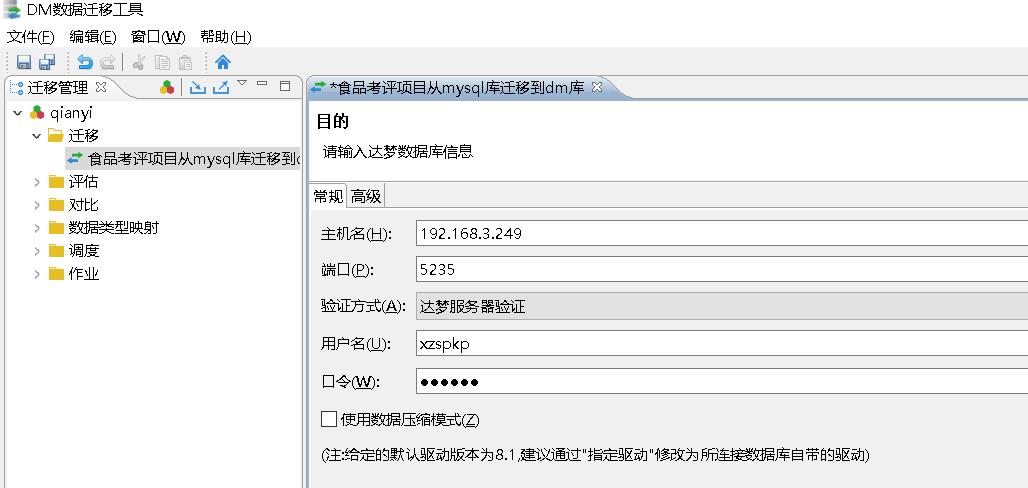Collapse the qianyi project node
This screenshot has height=488, width=1028.
click(18, 113)
